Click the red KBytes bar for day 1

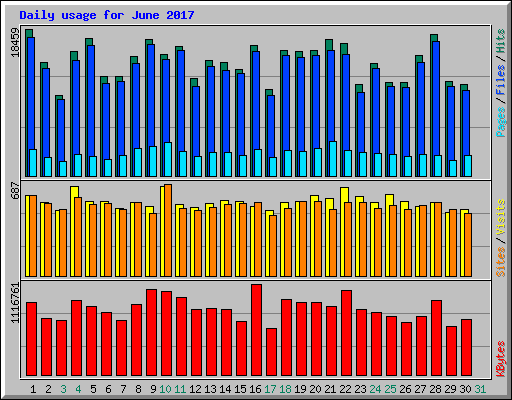pyautogui.click(x=31, y=339)
